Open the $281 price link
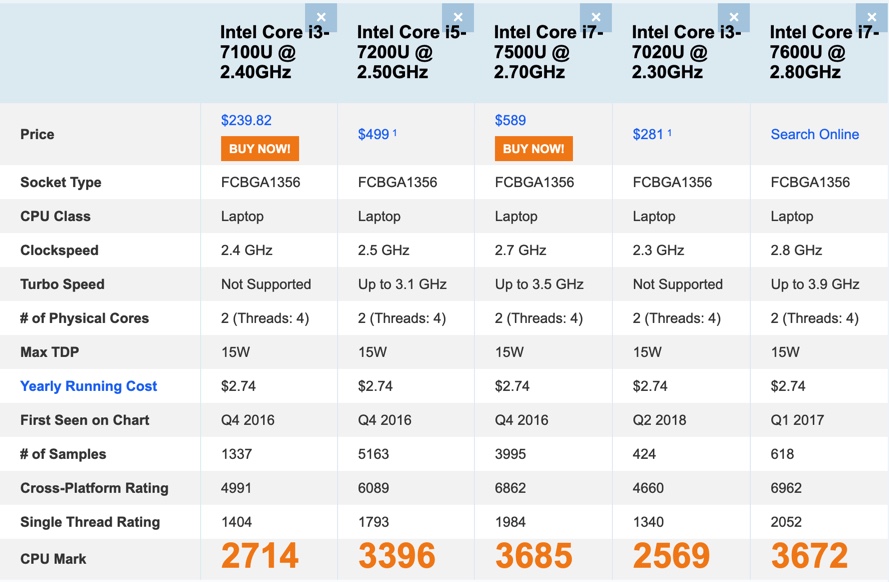This screenshot has height=582, width=889. click(x=648, y=135)
